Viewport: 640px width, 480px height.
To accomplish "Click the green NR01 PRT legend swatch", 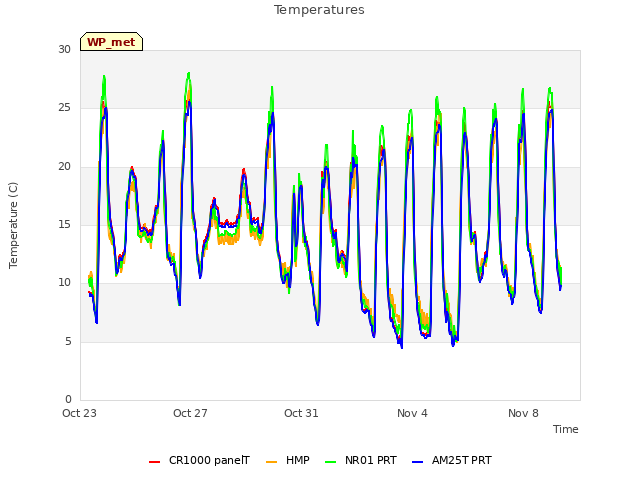I will (331, 461).
